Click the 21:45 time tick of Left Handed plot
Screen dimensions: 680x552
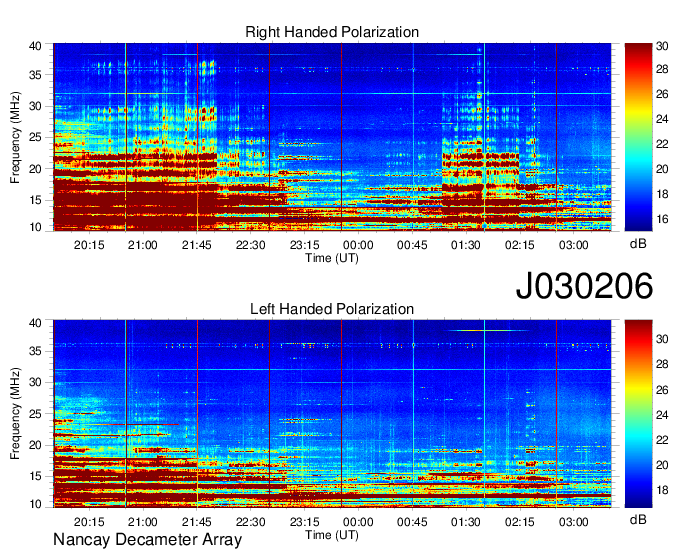[196, 522]
